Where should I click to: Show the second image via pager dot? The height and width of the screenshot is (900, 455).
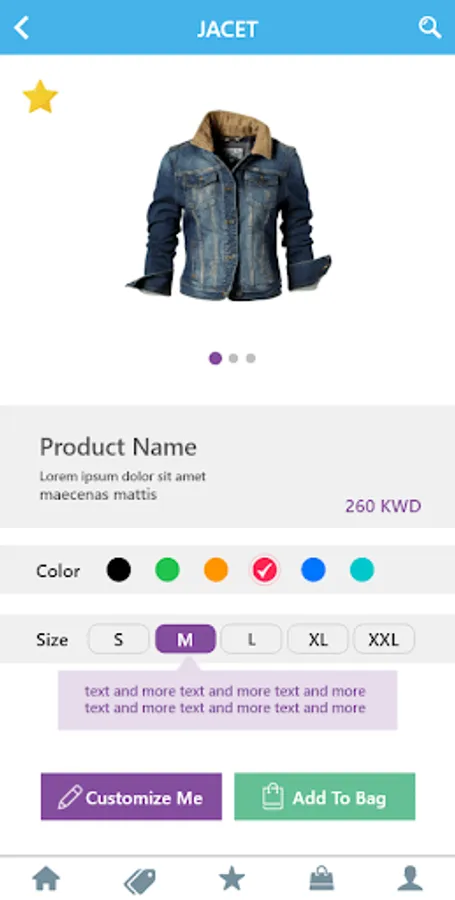[x=233, y=358]
